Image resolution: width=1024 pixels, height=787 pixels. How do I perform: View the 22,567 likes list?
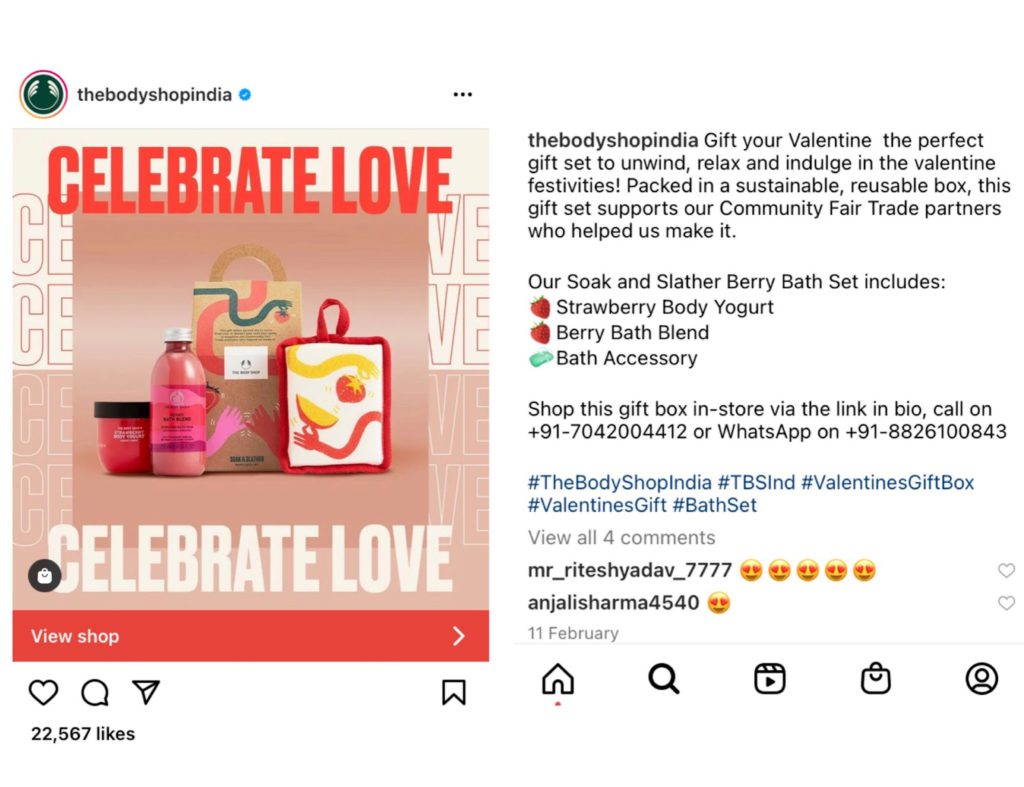point(83,734)
